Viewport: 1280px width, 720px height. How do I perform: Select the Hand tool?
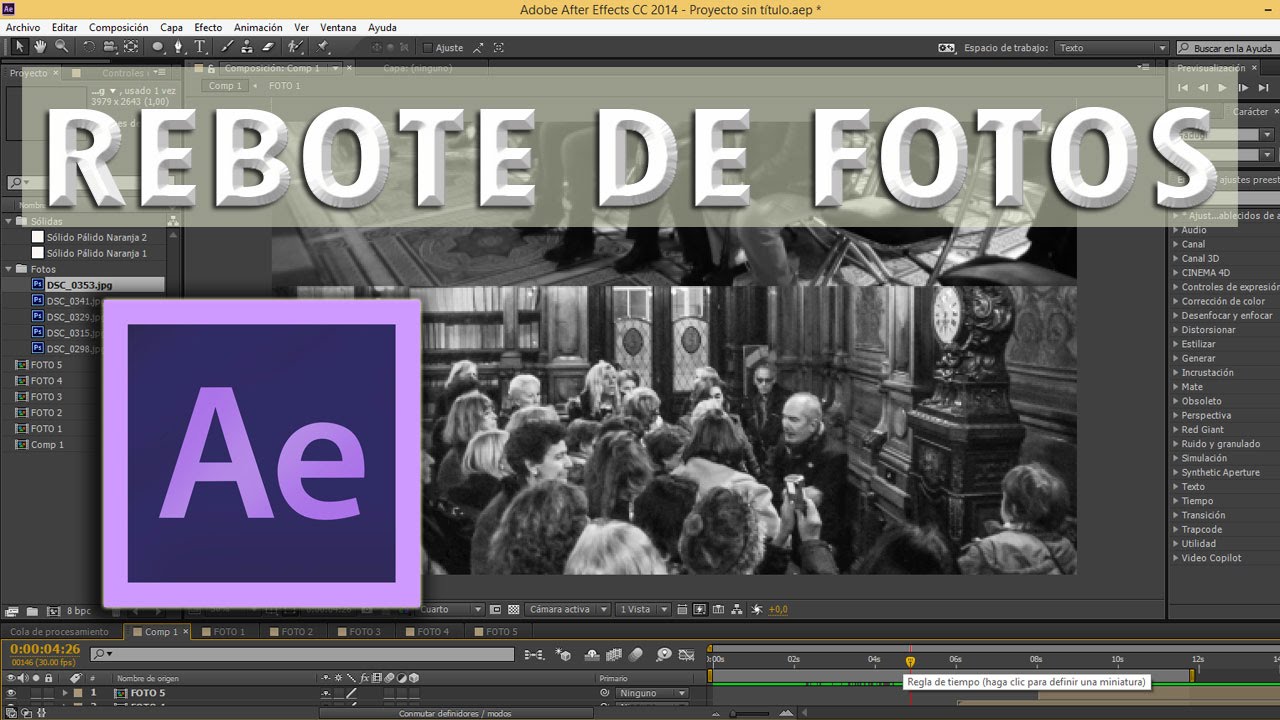click(39, 47)
